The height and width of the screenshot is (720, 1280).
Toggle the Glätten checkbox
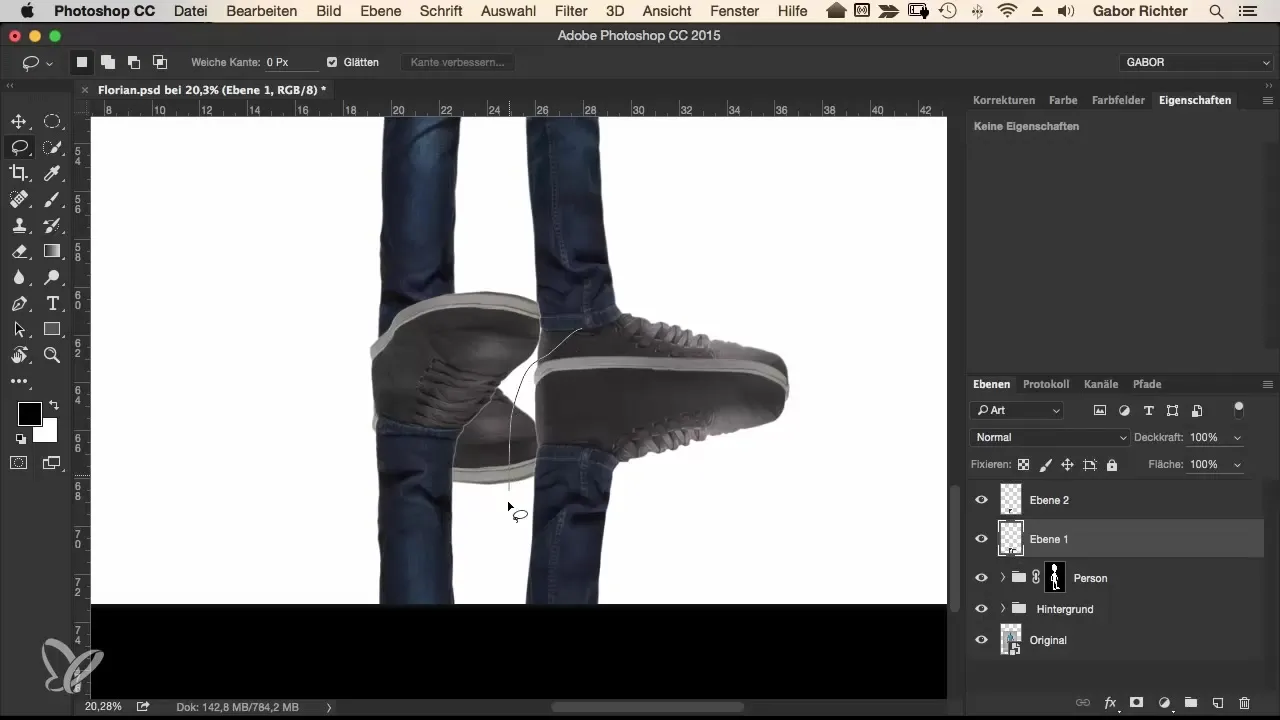[332, 62]
